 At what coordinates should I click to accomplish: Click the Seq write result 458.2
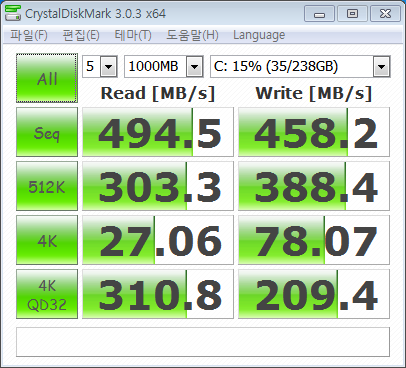[314, 132]
